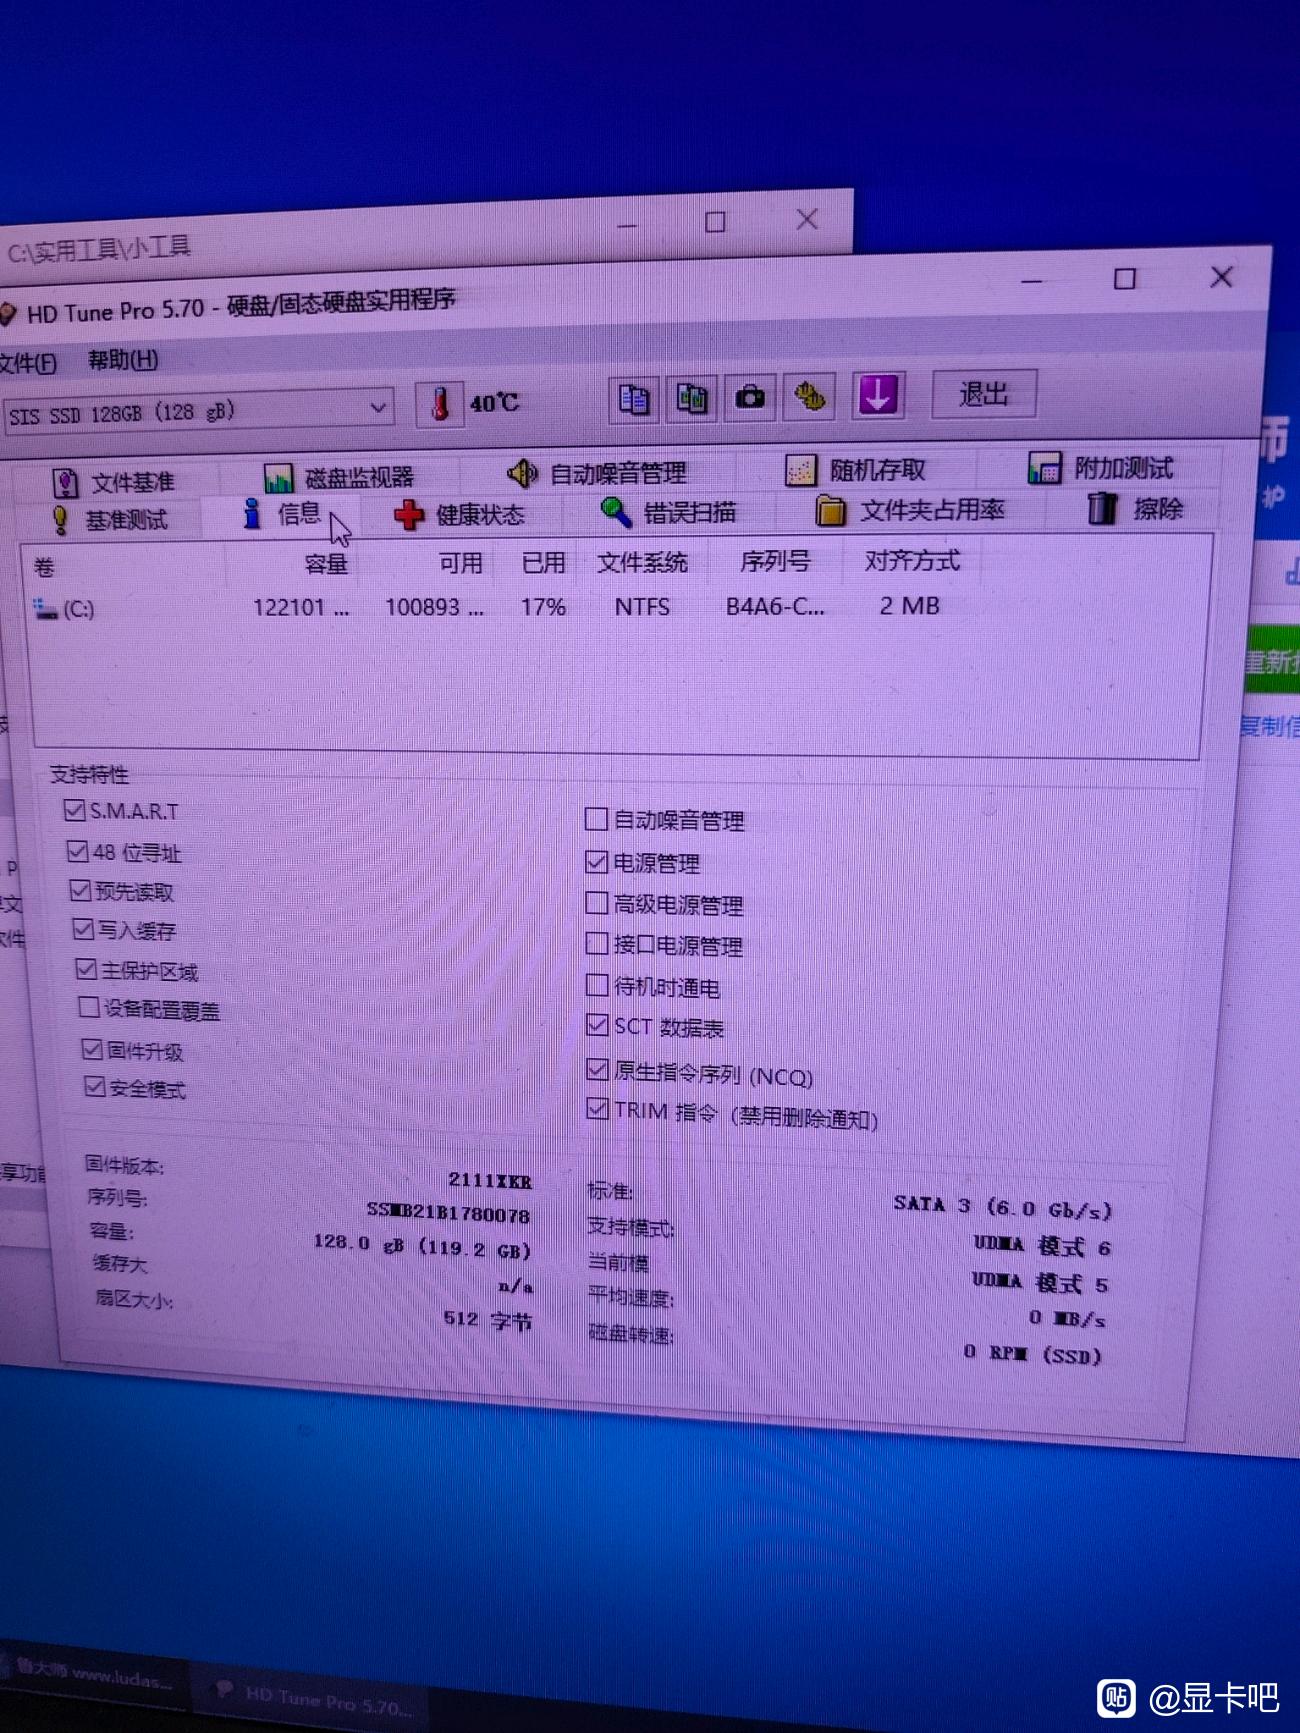Toggle the 固件升级 checkbox

click(92, 1049)
